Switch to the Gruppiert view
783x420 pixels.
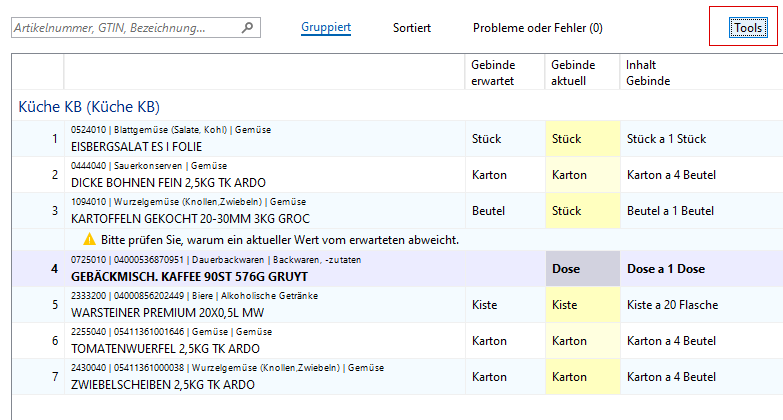click(x=326, y=28)
